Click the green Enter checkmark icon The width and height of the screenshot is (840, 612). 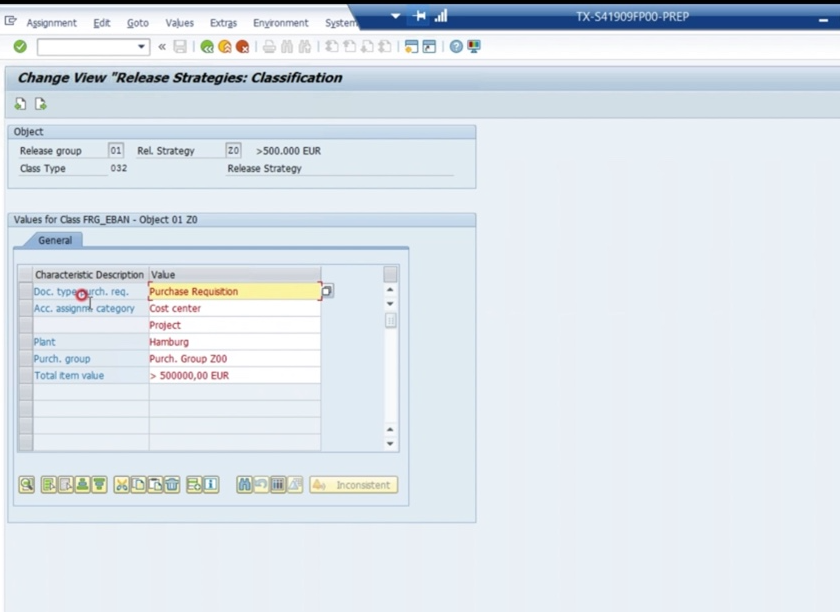tap(20, 47)
